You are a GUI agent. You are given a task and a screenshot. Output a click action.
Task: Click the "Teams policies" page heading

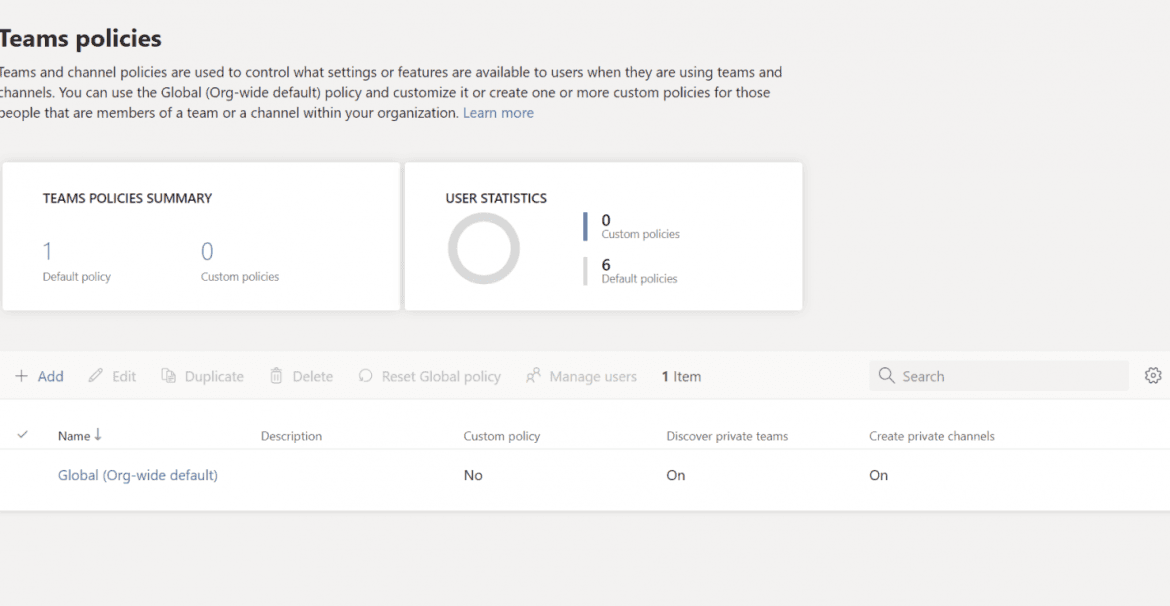80,38
